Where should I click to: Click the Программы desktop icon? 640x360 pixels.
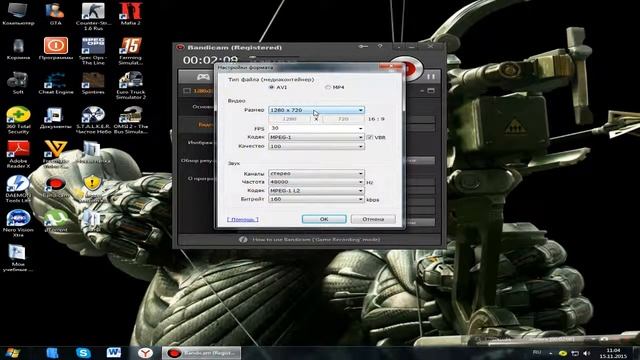pyautogui.click(x=56, y=49)
